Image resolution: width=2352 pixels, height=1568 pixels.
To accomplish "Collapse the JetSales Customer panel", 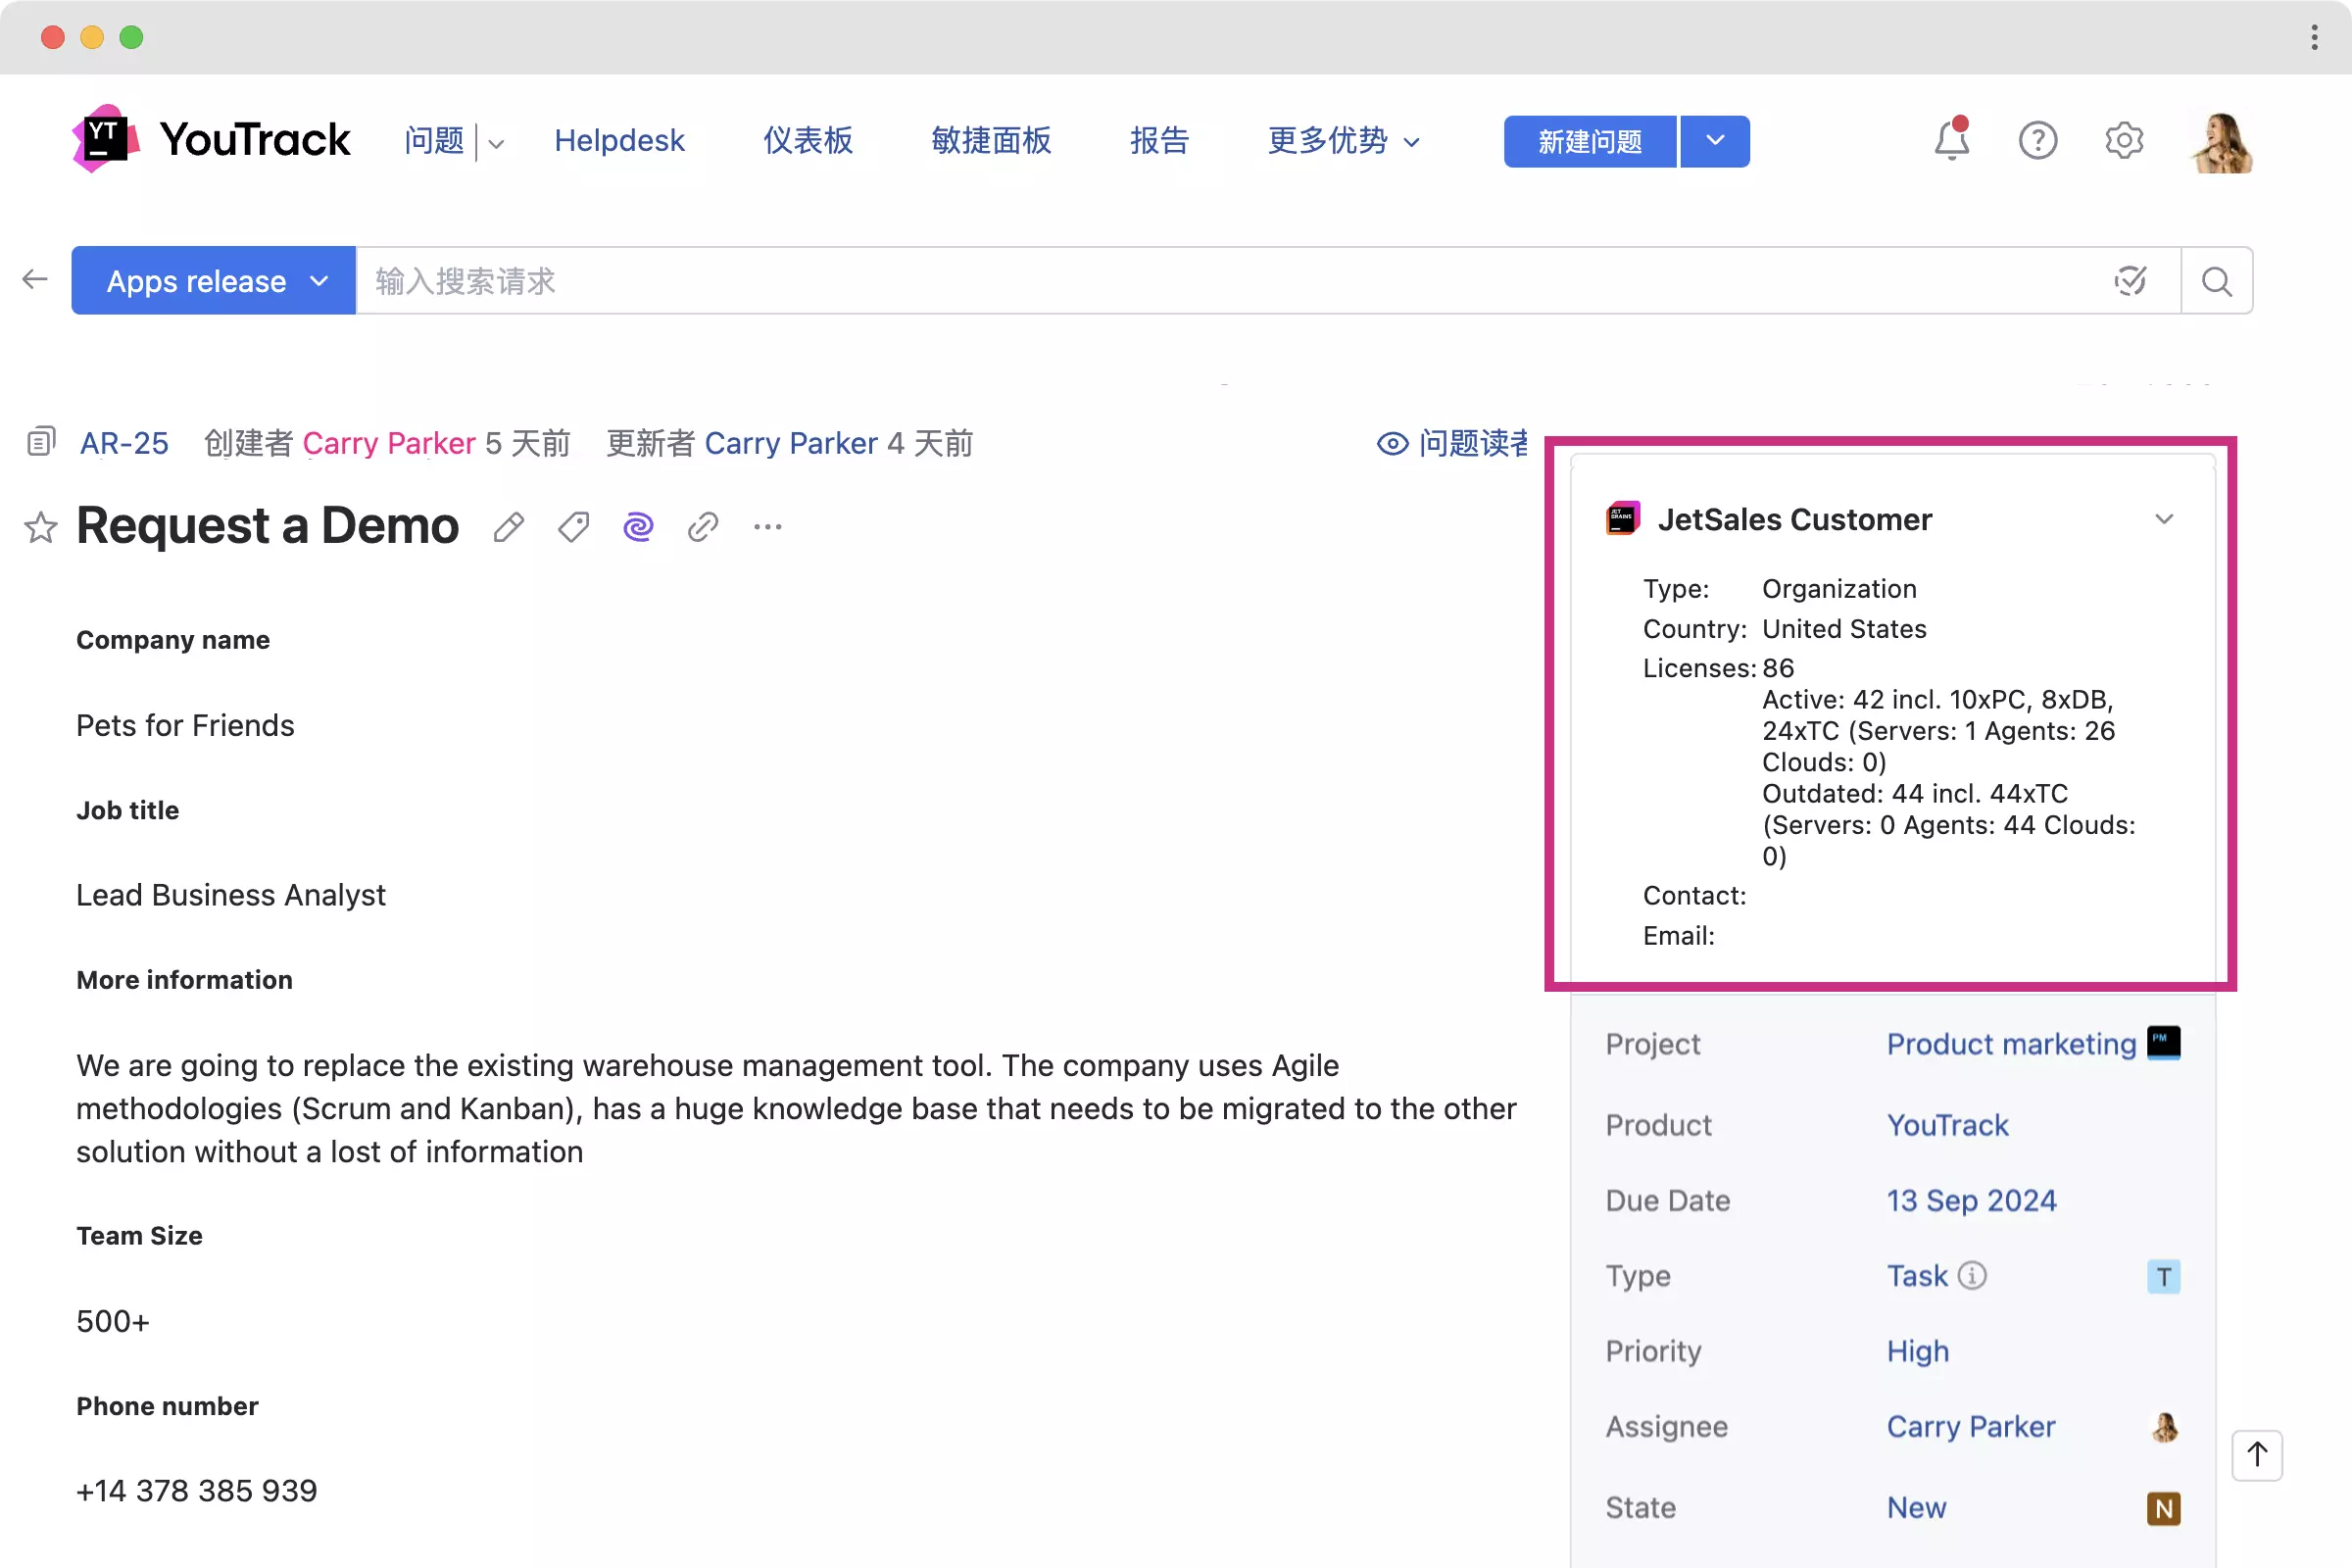I will 2163,519.
